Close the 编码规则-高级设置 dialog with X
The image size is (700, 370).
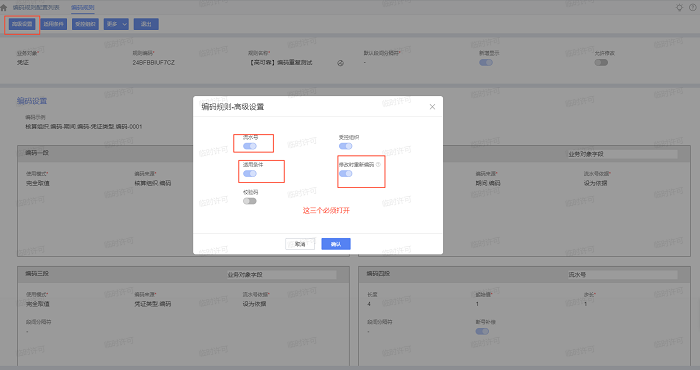(432, 107)
